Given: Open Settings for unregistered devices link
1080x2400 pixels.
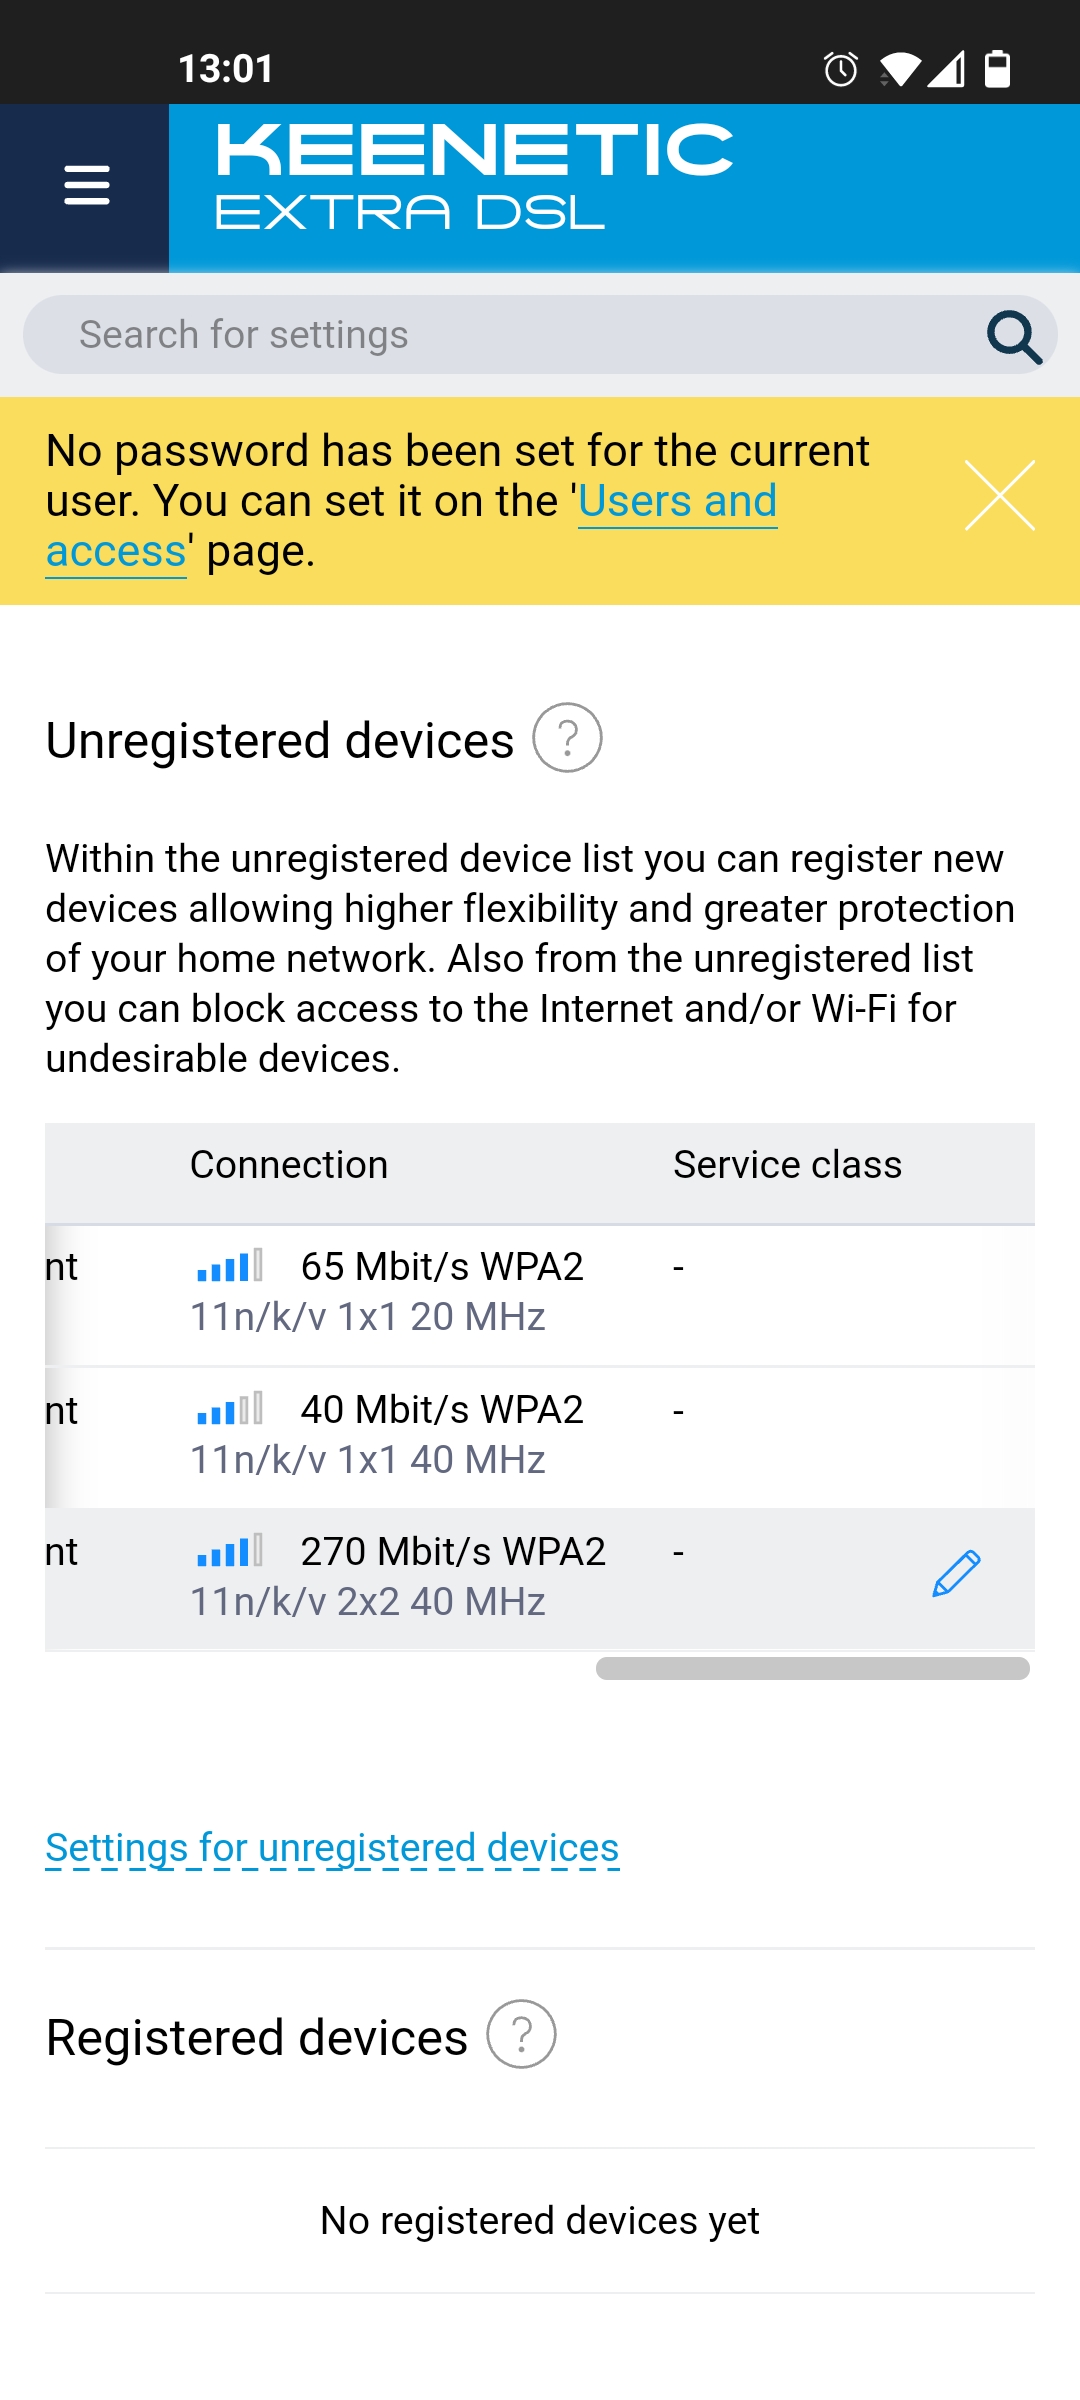Looking at the screenshot, I should pos(332,1847).
